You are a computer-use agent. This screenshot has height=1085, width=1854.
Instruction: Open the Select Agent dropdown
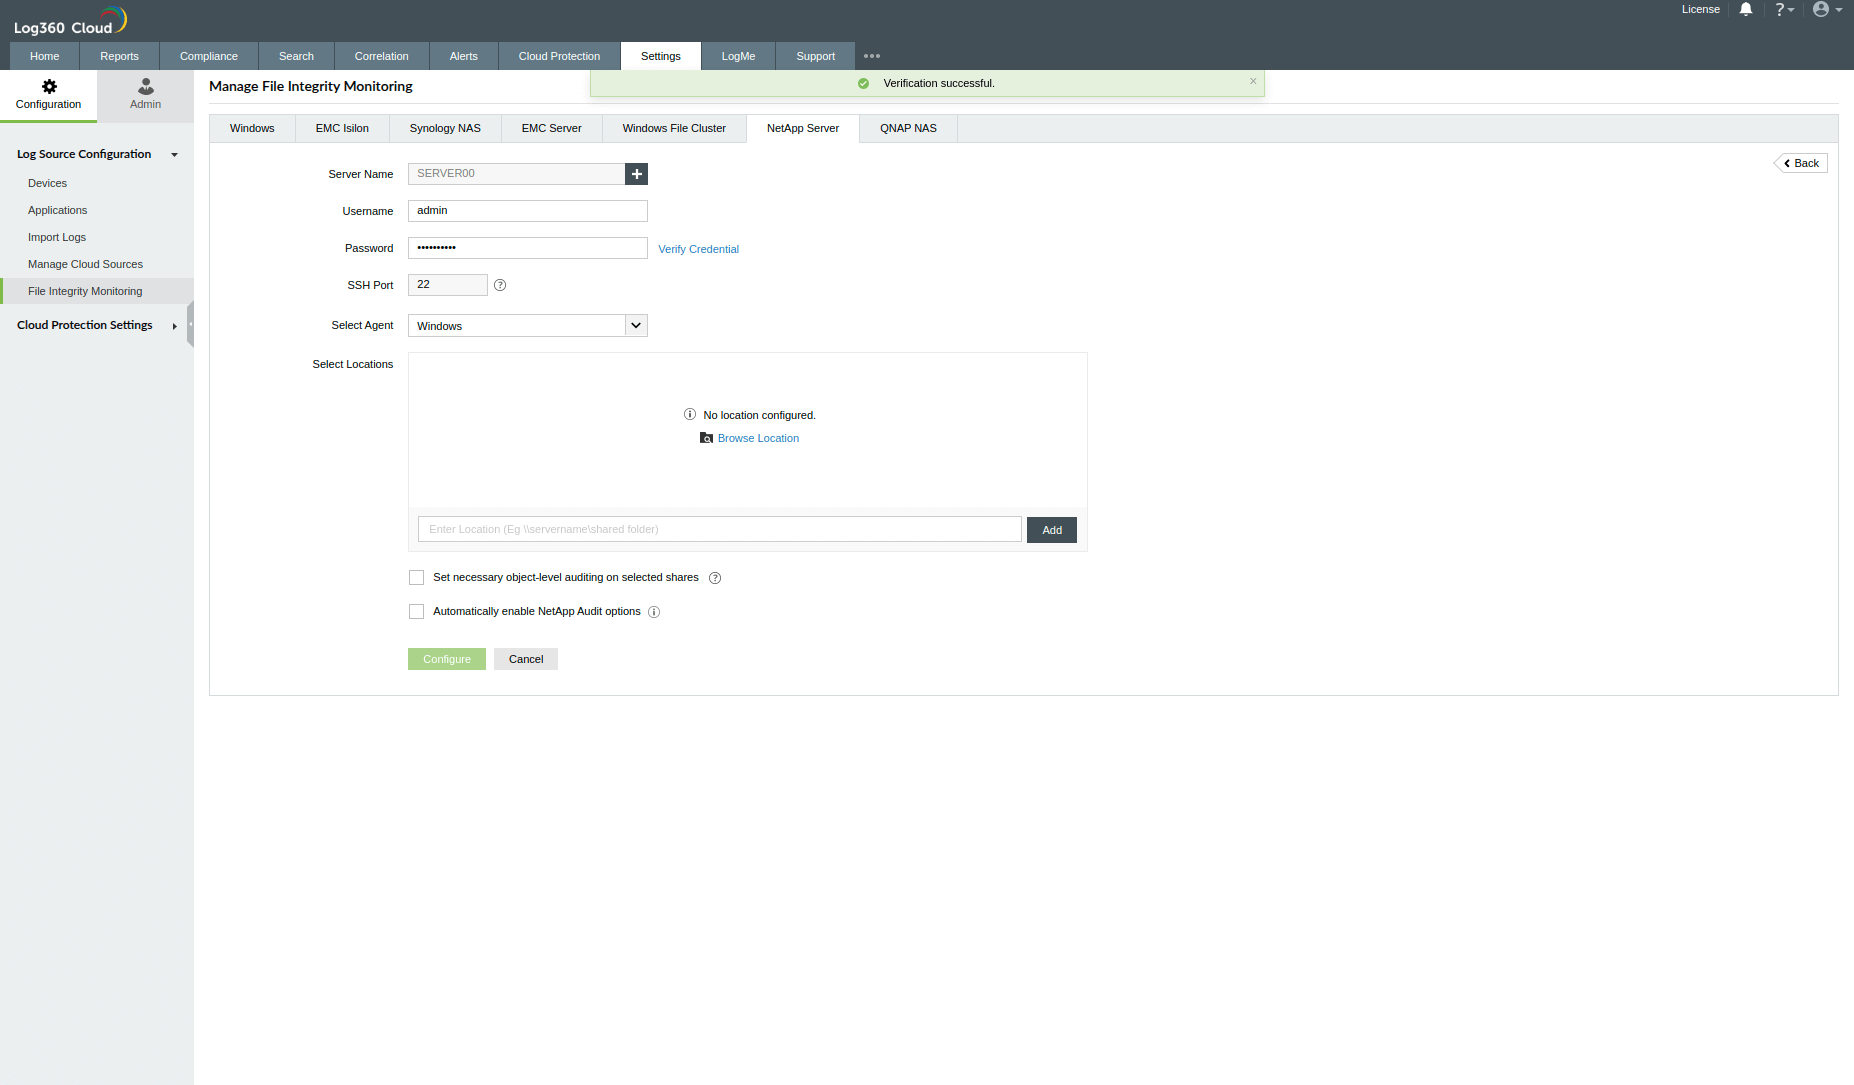[636, 325]
